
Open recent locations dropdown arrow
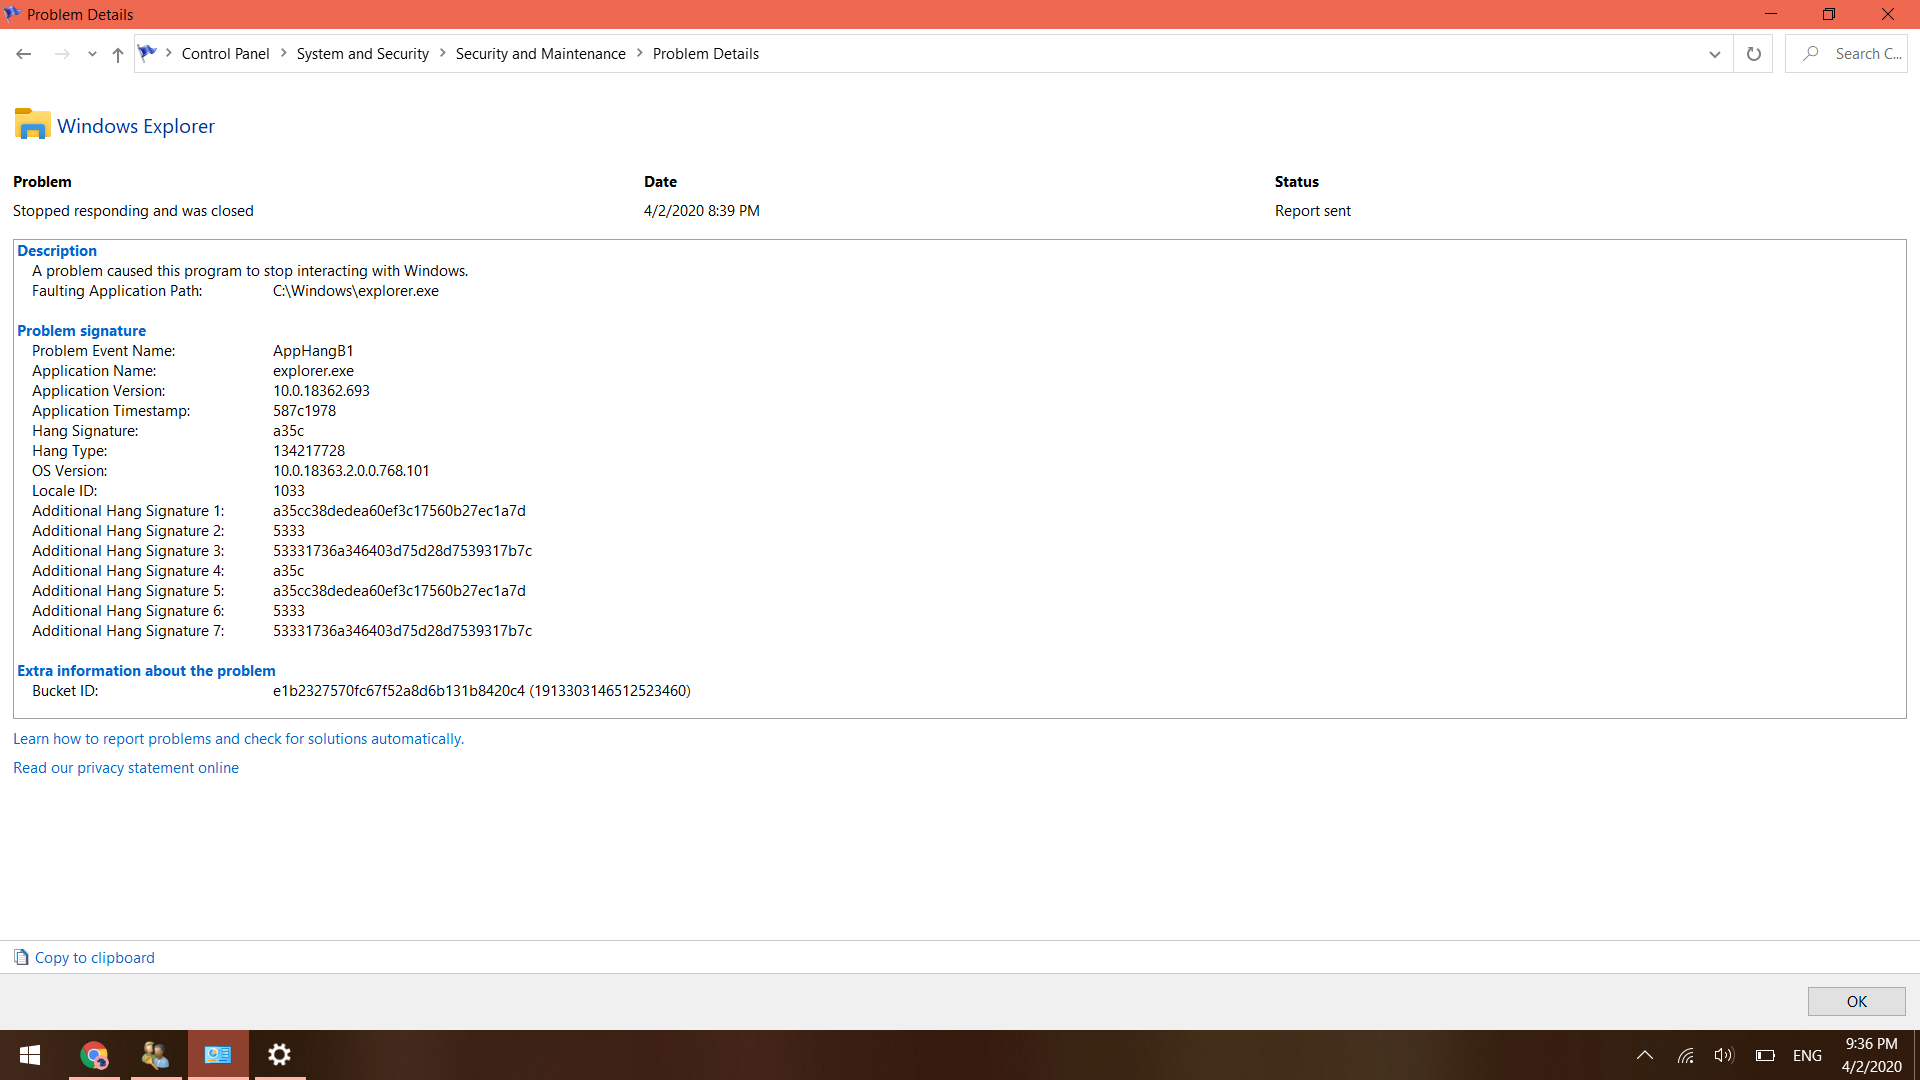92,54
